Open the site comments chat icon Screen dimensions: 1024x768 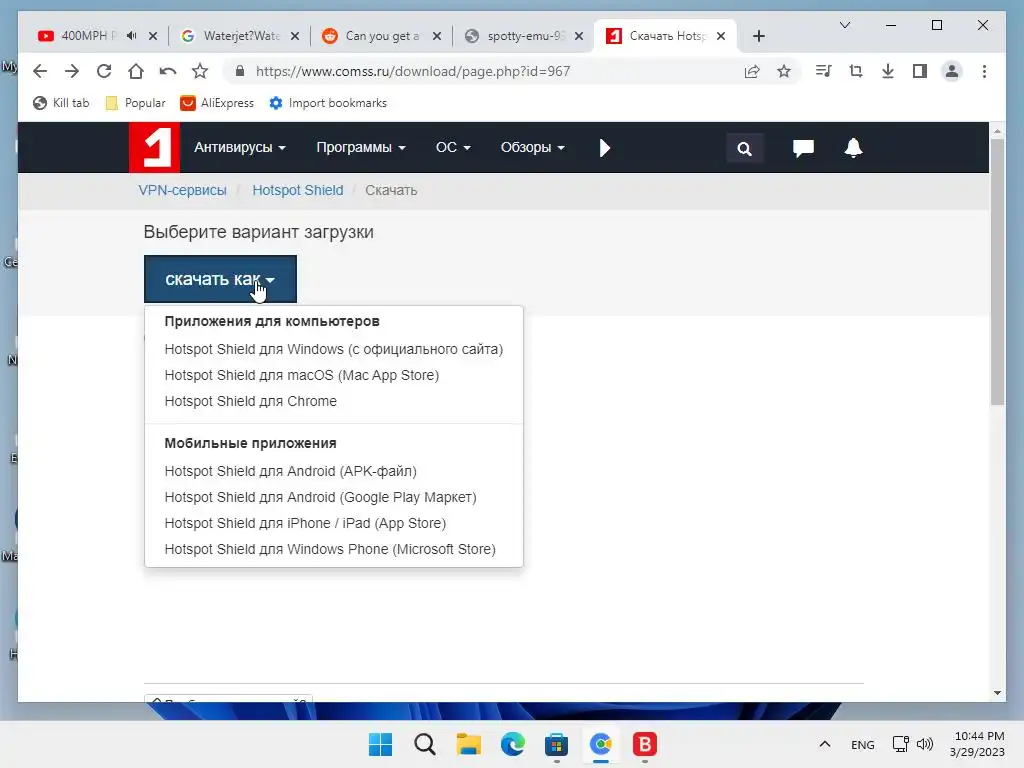coord(803,148)
